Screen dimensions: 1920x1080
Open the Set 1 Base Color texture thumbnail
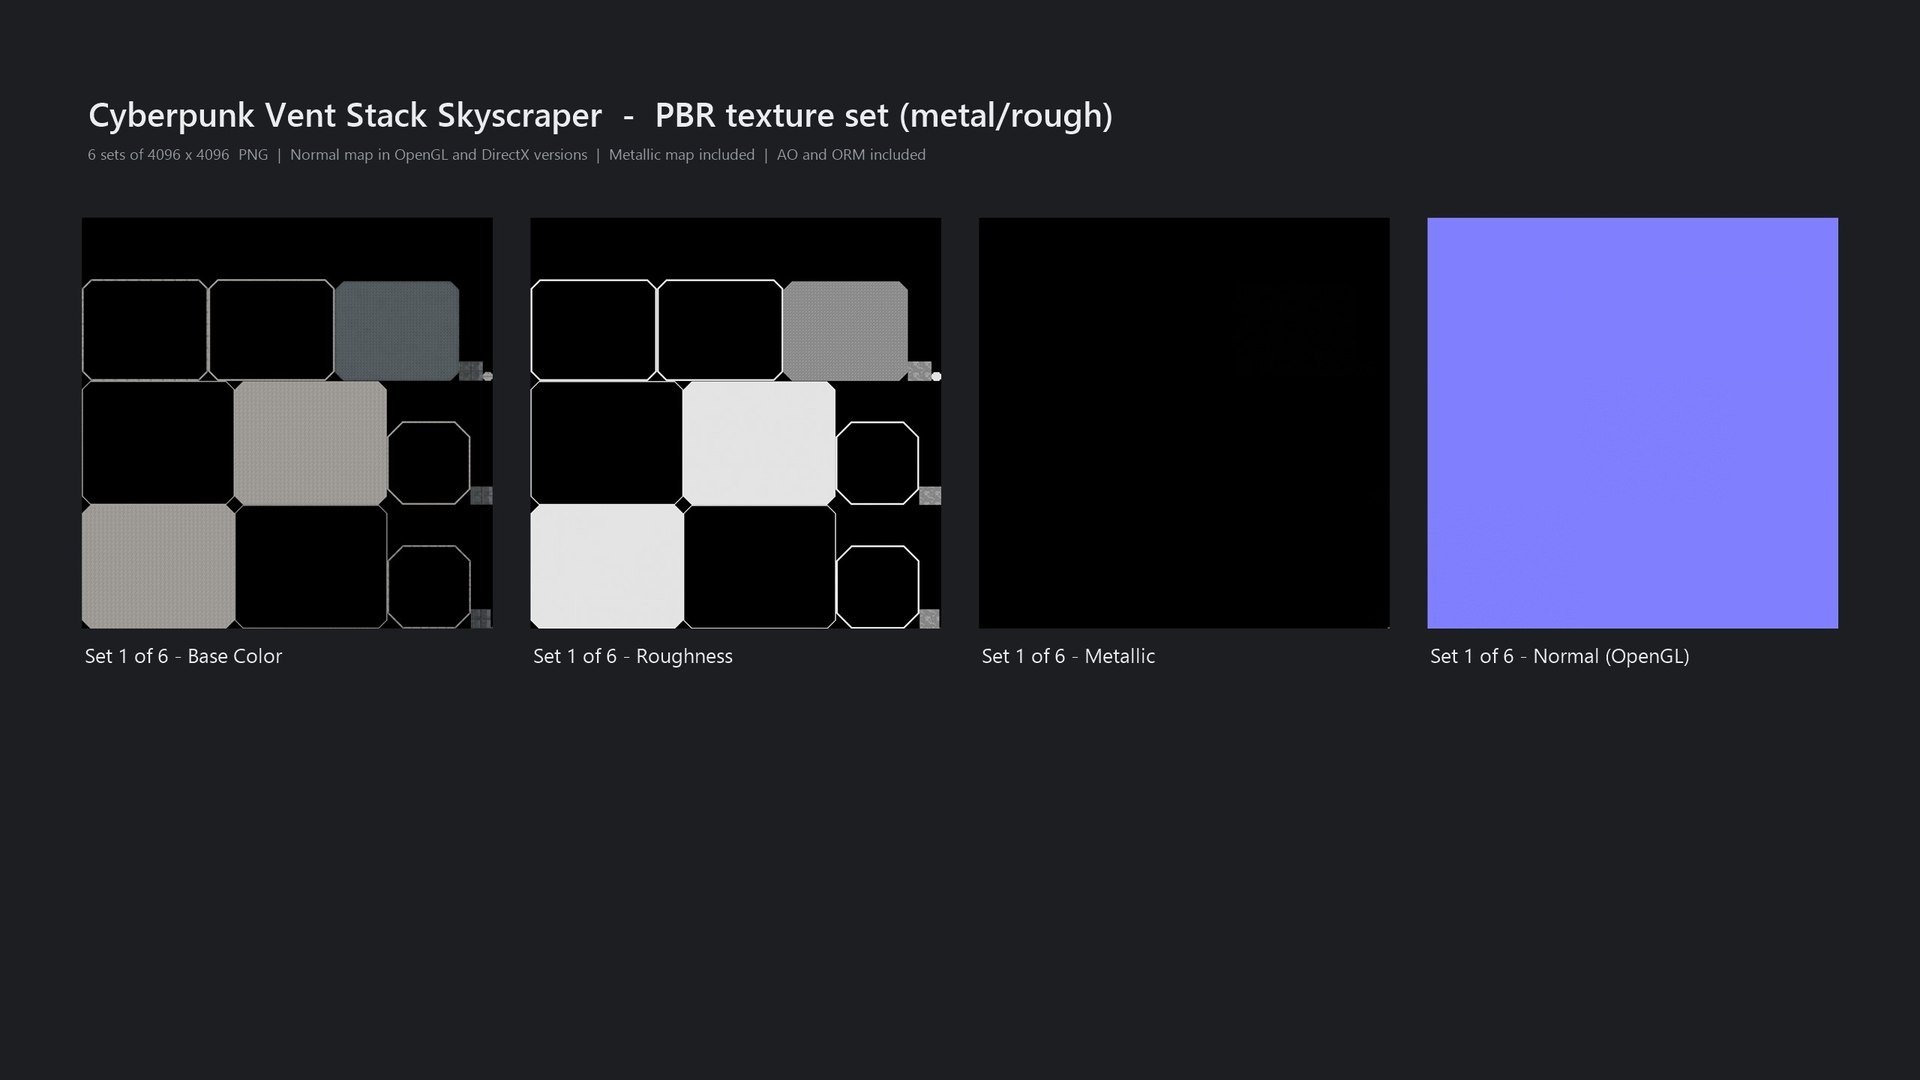click(287, 423)
